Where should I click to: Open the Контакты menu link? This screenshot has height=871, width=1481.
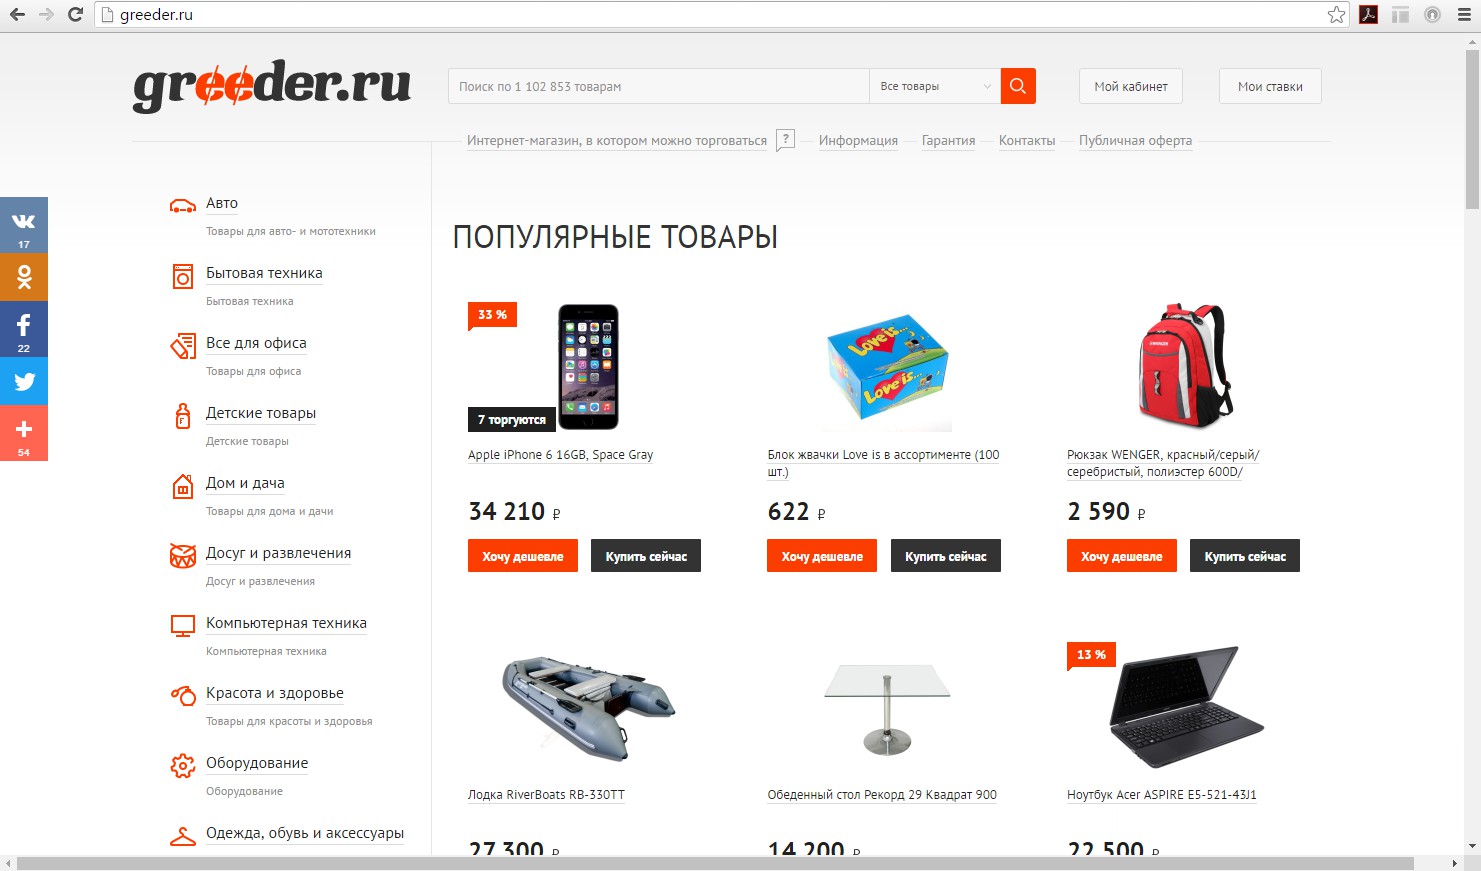tap(1027, 141)
